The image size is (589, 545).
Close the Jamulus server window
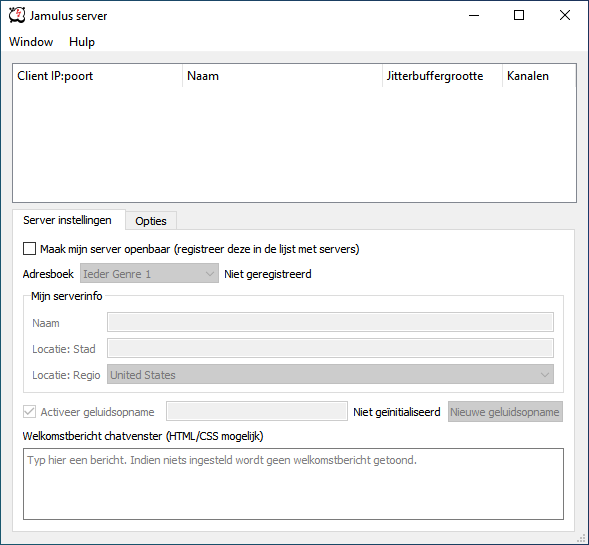(x=565, y=15)
